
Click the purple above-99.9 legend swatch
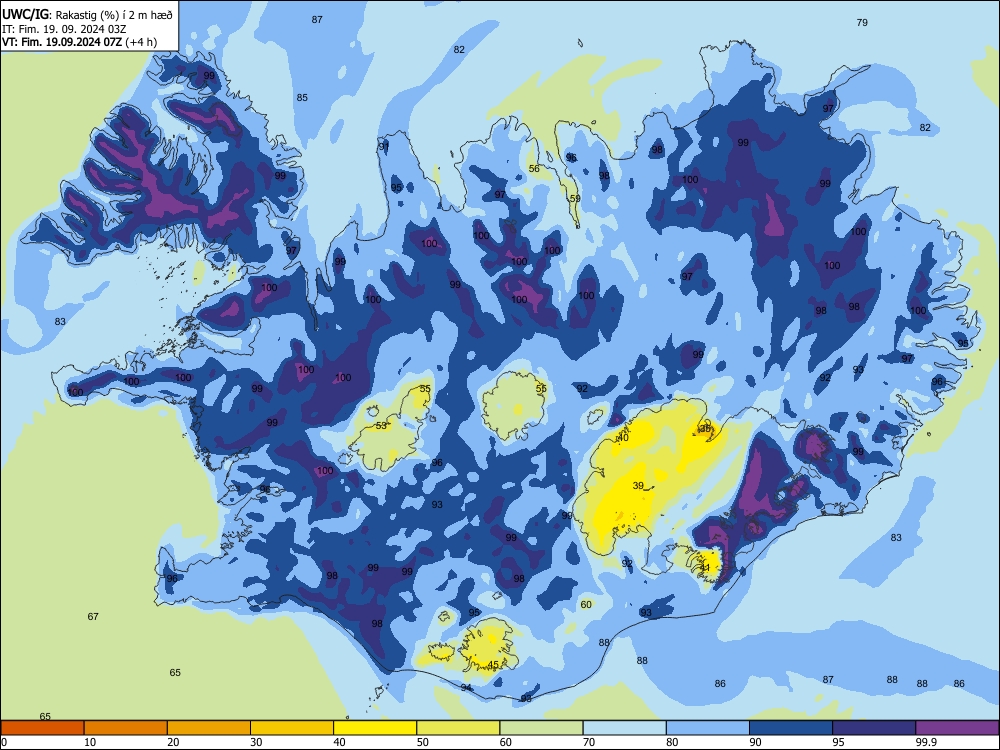957,728
